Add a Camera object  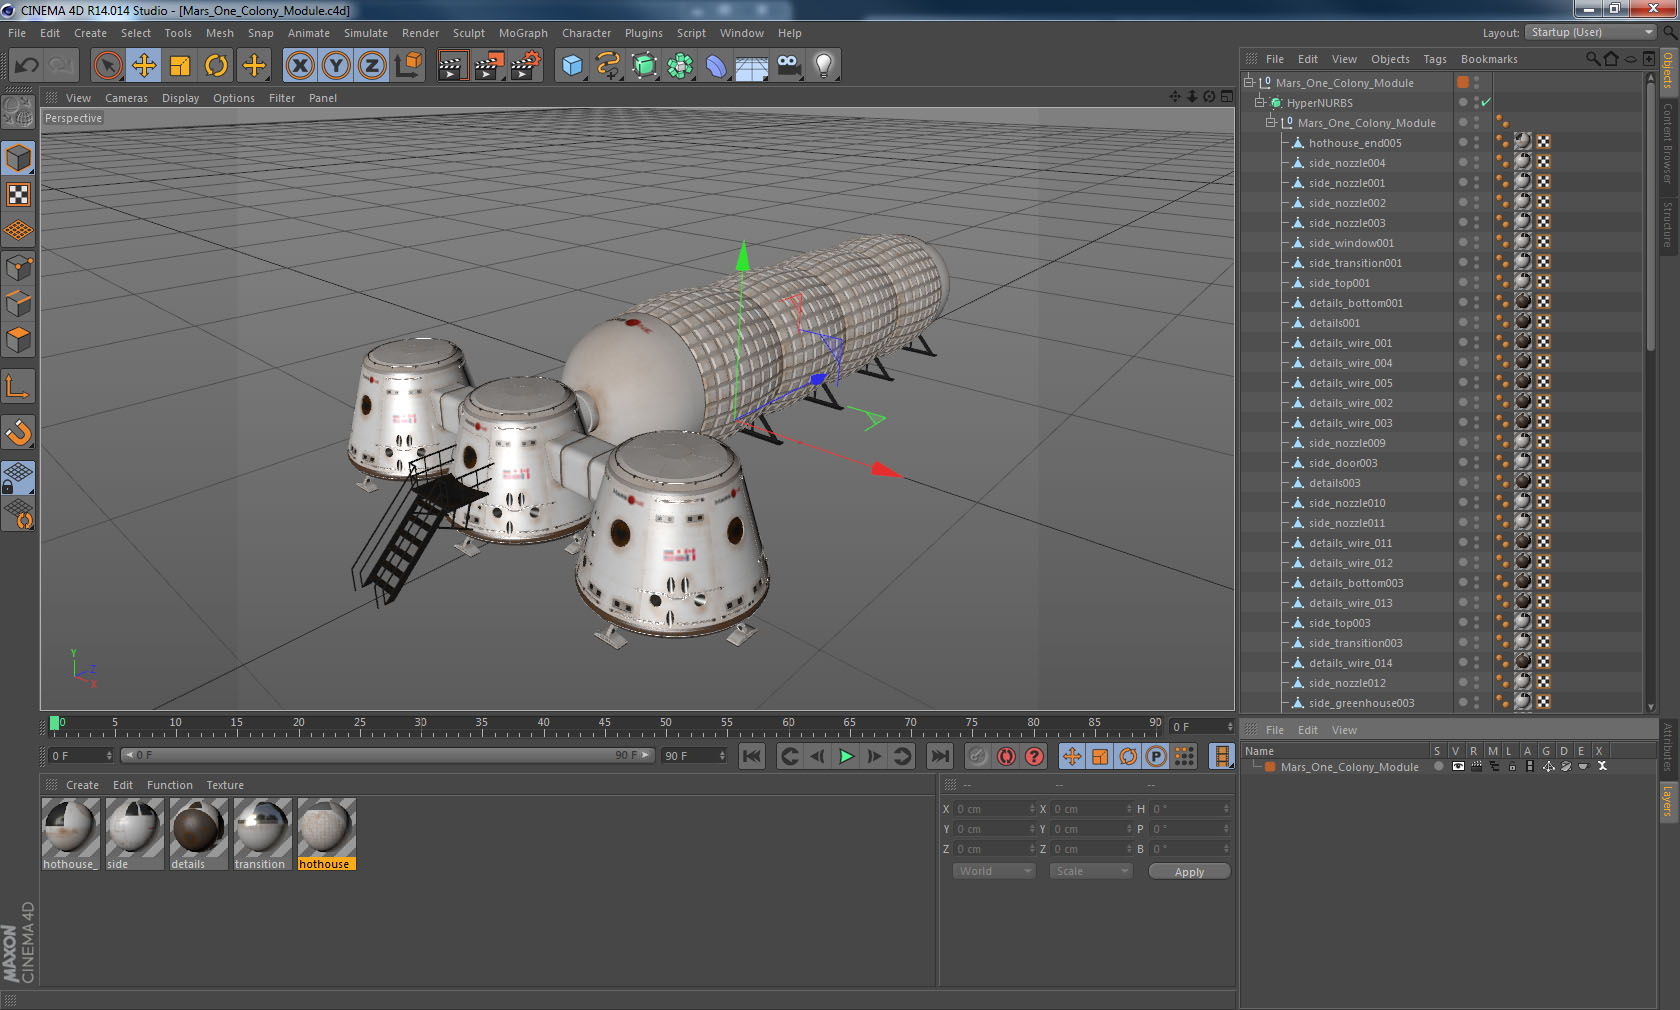click(x=788, y=66)
